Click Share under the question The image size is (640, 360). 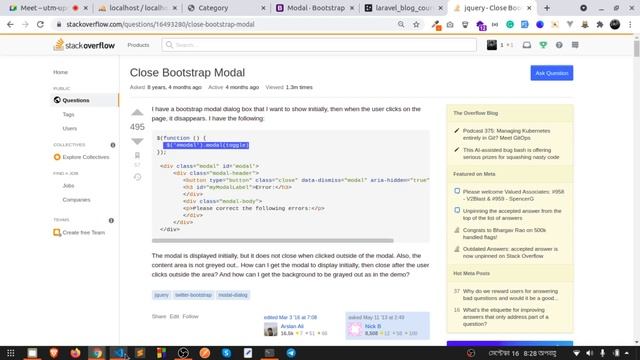tap(159, 316)
